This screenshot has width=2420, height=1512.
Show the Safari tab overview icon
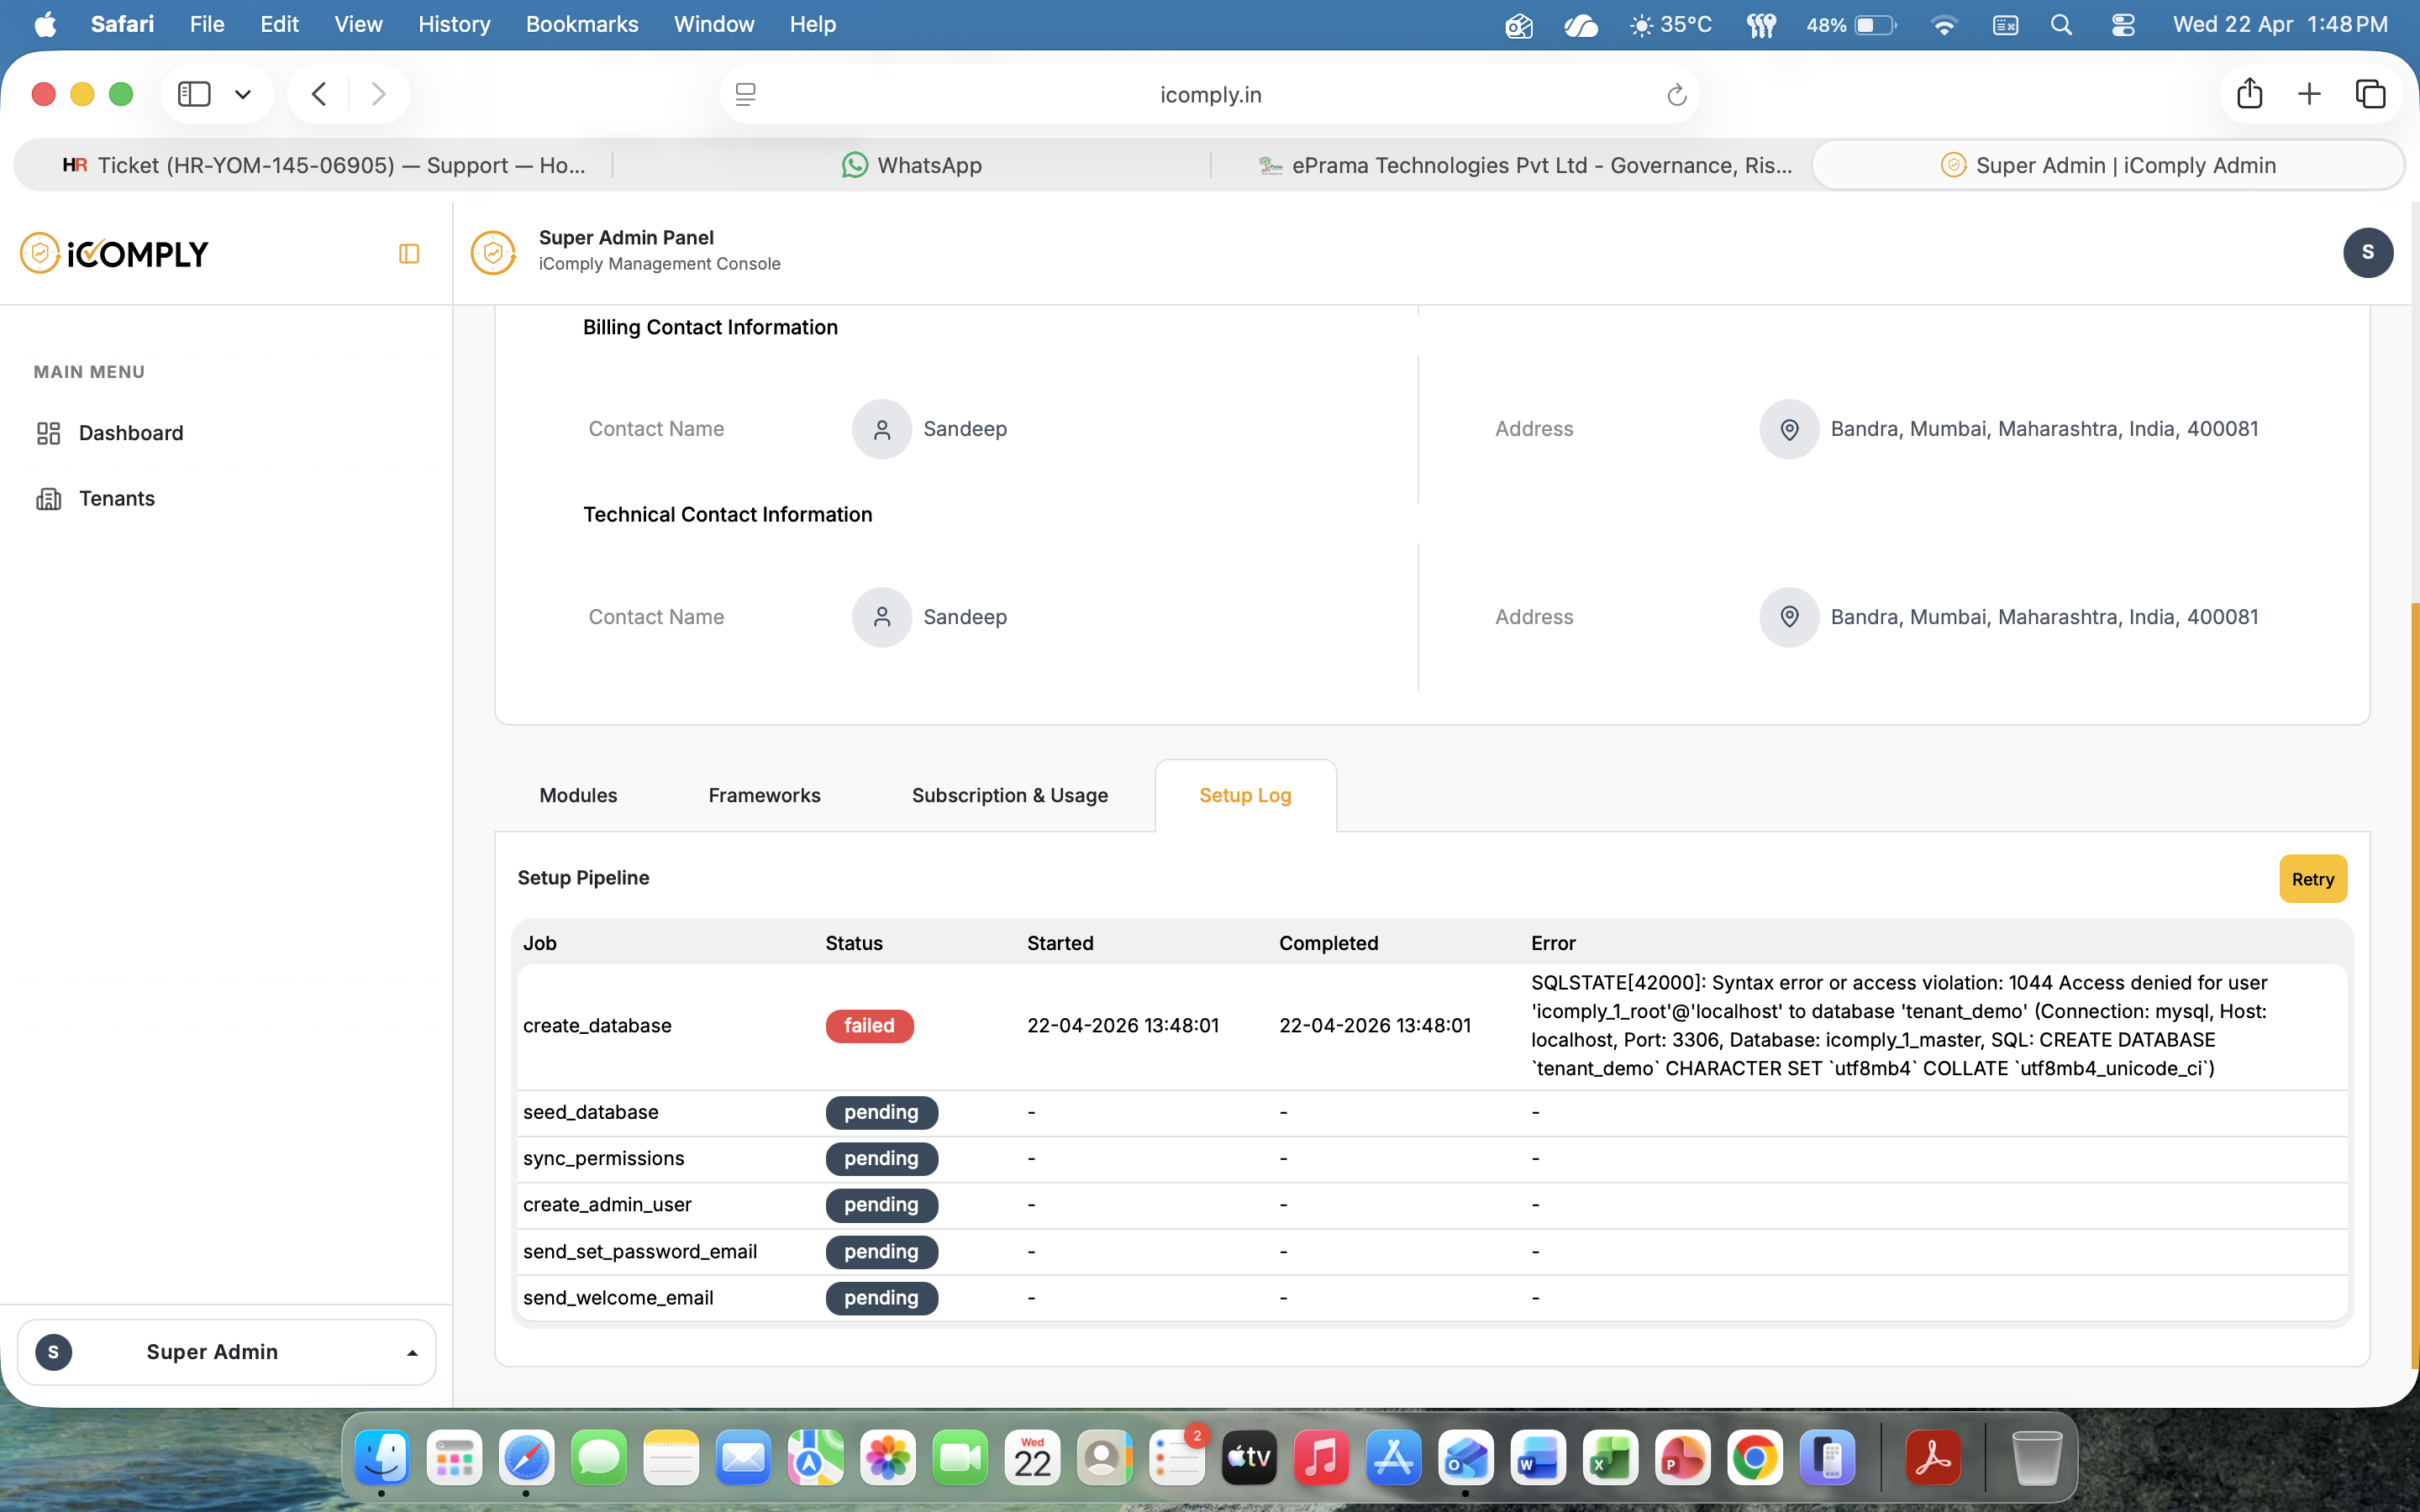[2370, 94]
